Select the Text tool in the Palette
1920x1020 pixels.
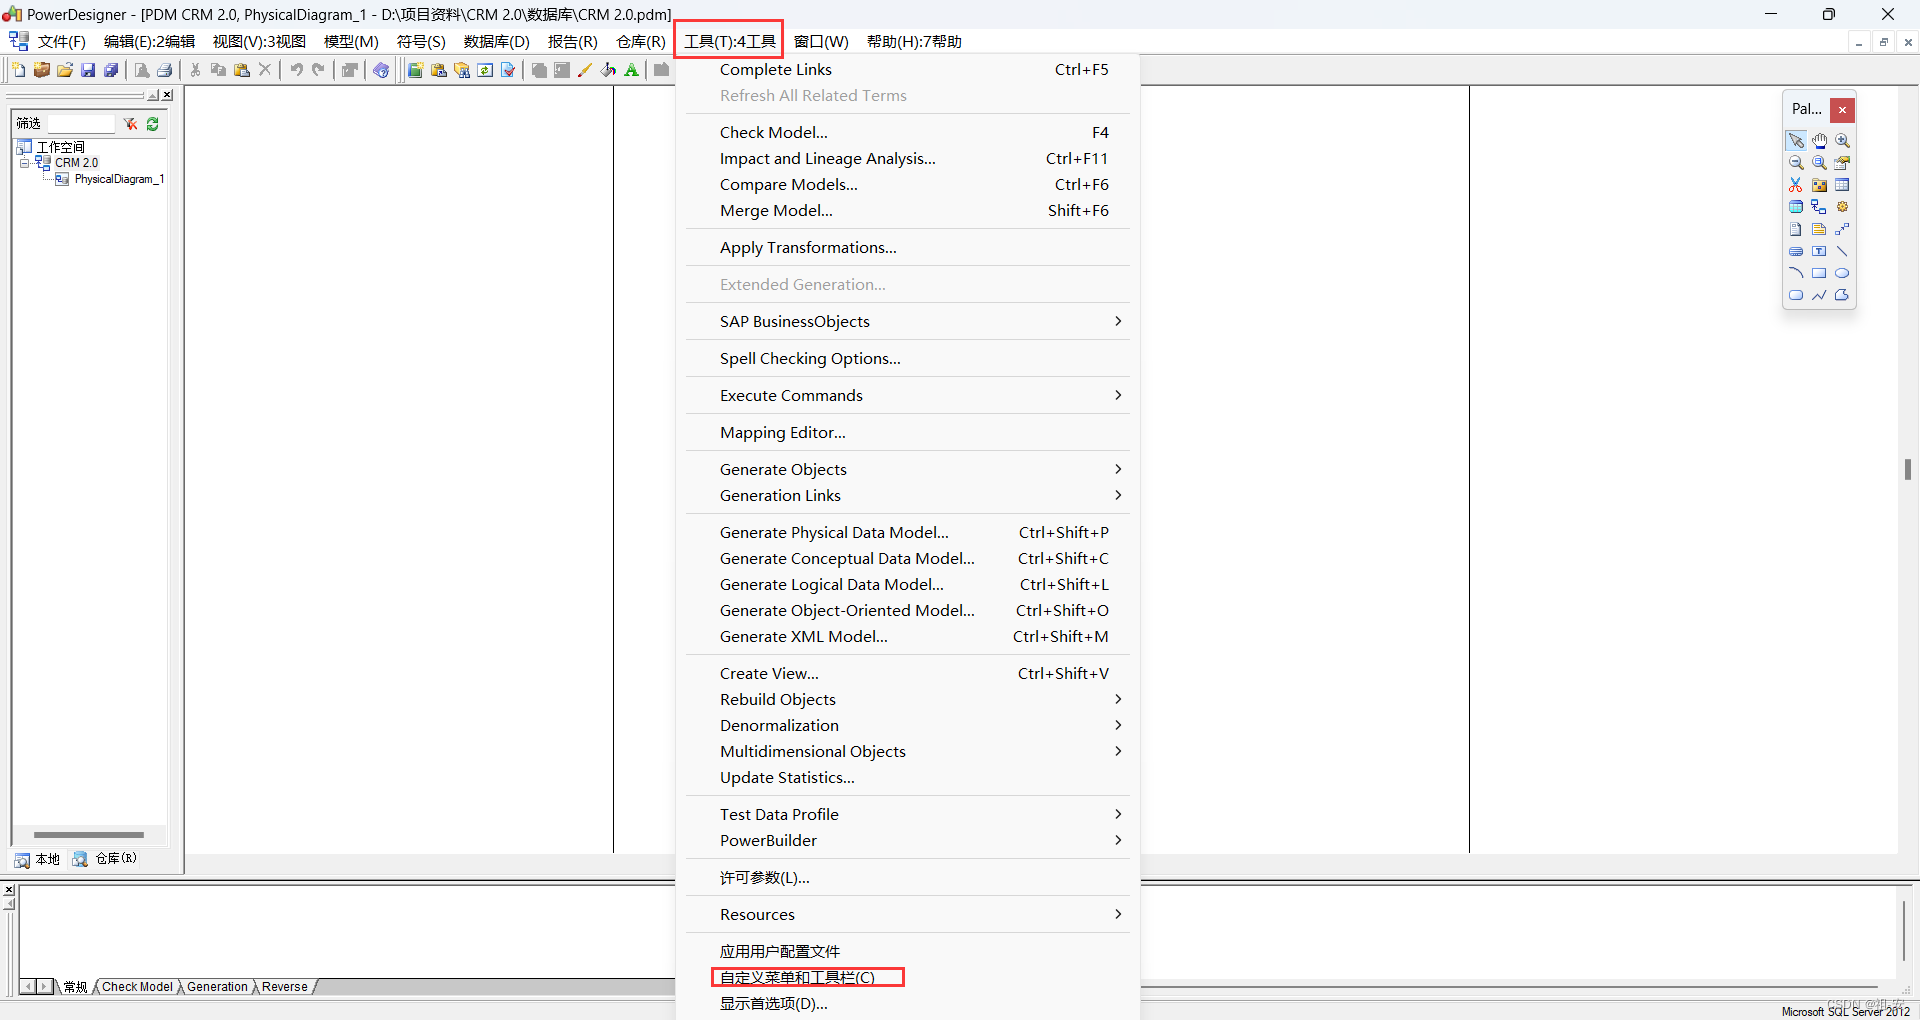(1819, 251)
